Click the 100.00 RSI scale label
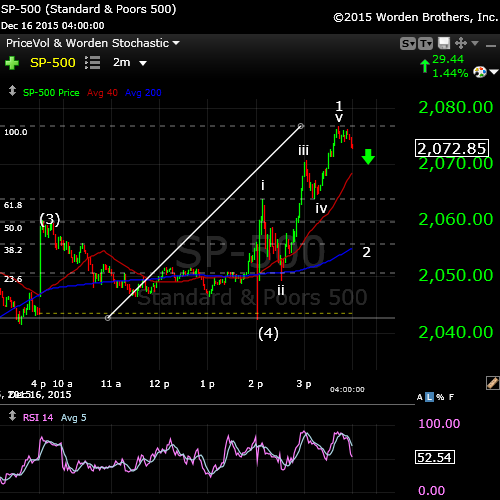This screenshot has width=500, height=500. (439, 424)
